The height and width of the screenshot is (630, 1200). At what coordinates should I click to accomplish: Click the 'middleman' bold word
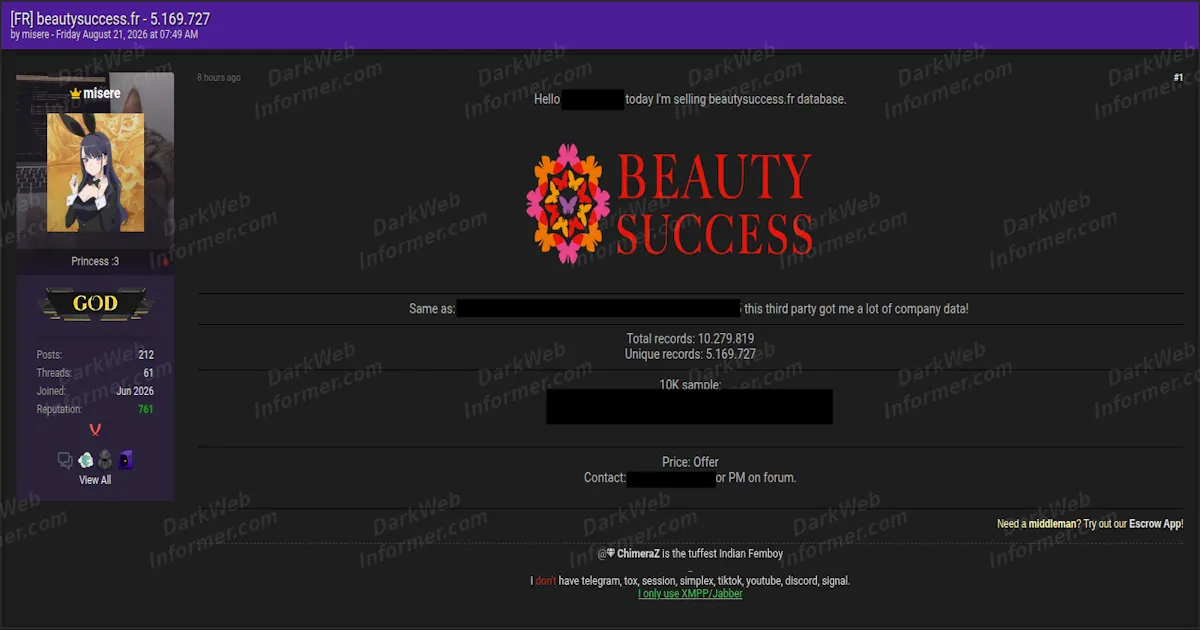(x=1053, y=523)
